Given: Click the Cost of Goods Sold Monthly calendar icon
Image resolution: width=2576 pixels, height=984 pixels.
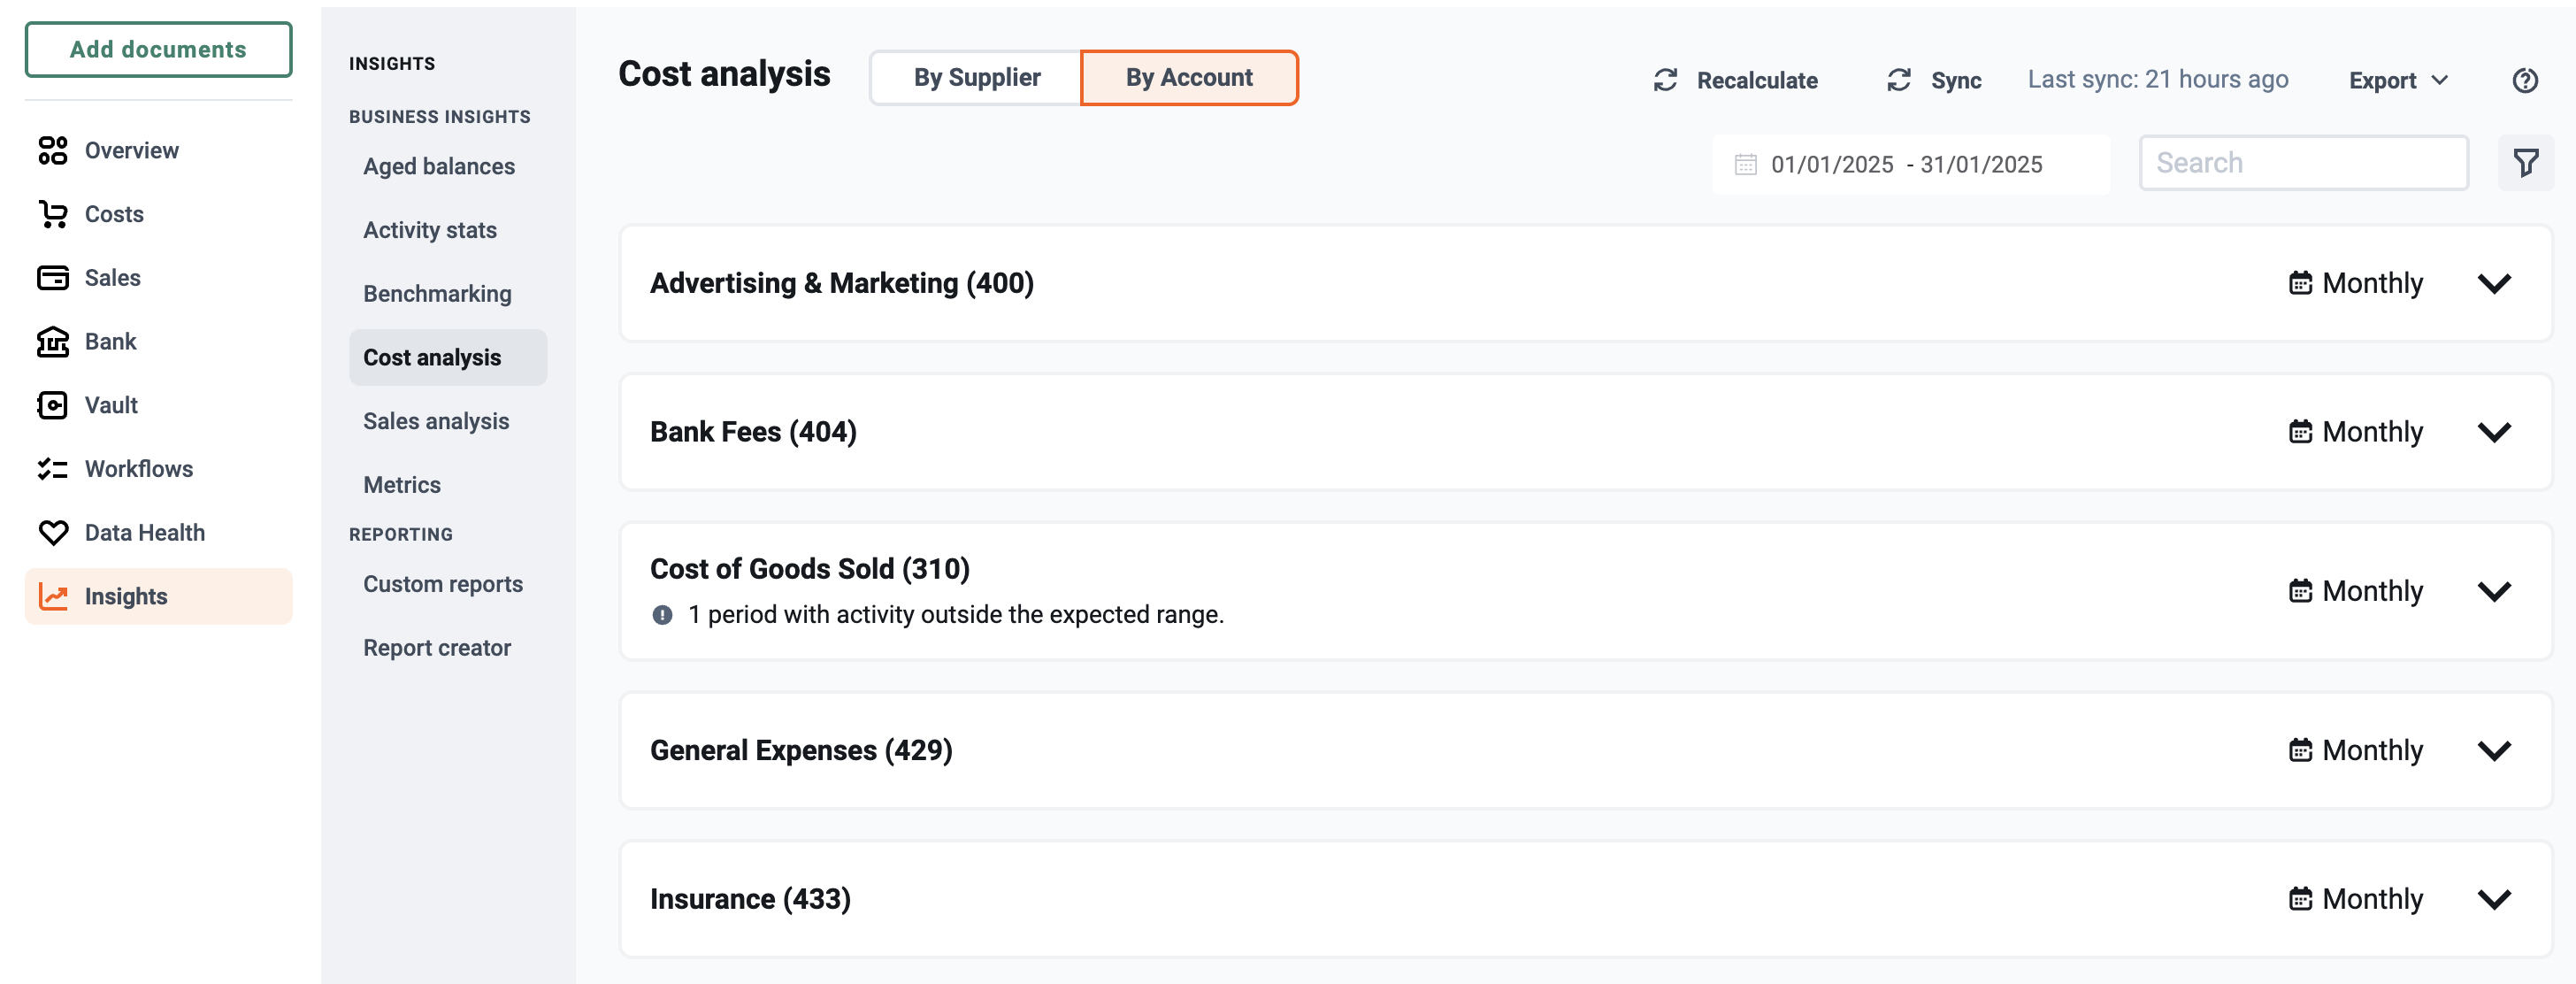Looking at the screenshot, I should coord(2300,591).
